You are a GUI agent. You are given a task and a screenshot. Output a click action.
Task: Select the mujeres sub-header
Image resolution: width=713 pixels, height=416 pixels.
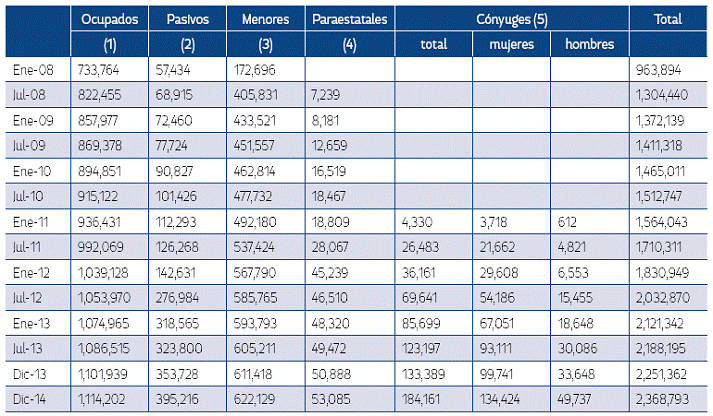tap(511, 44)
